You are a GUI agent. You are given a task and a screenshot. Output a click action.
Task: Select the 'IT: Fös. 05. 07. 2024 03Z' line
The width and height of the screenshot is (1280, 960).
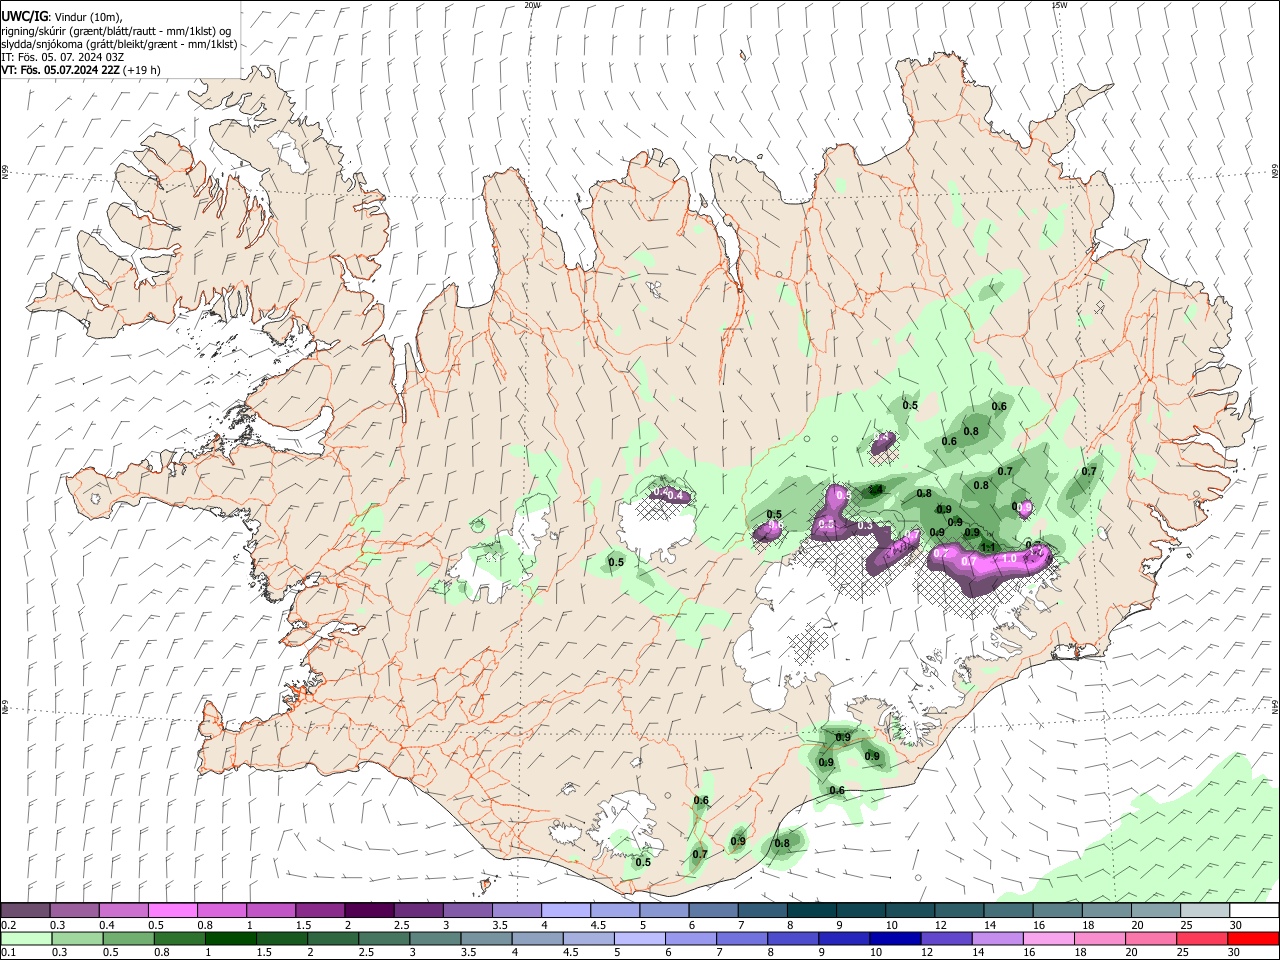click(63, 57)
